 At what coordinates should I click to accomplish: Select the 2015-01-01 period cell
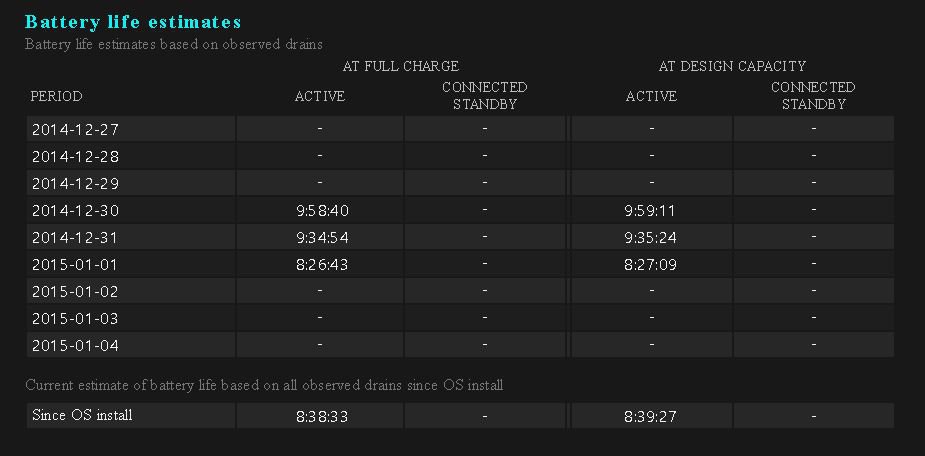[75, 264]
